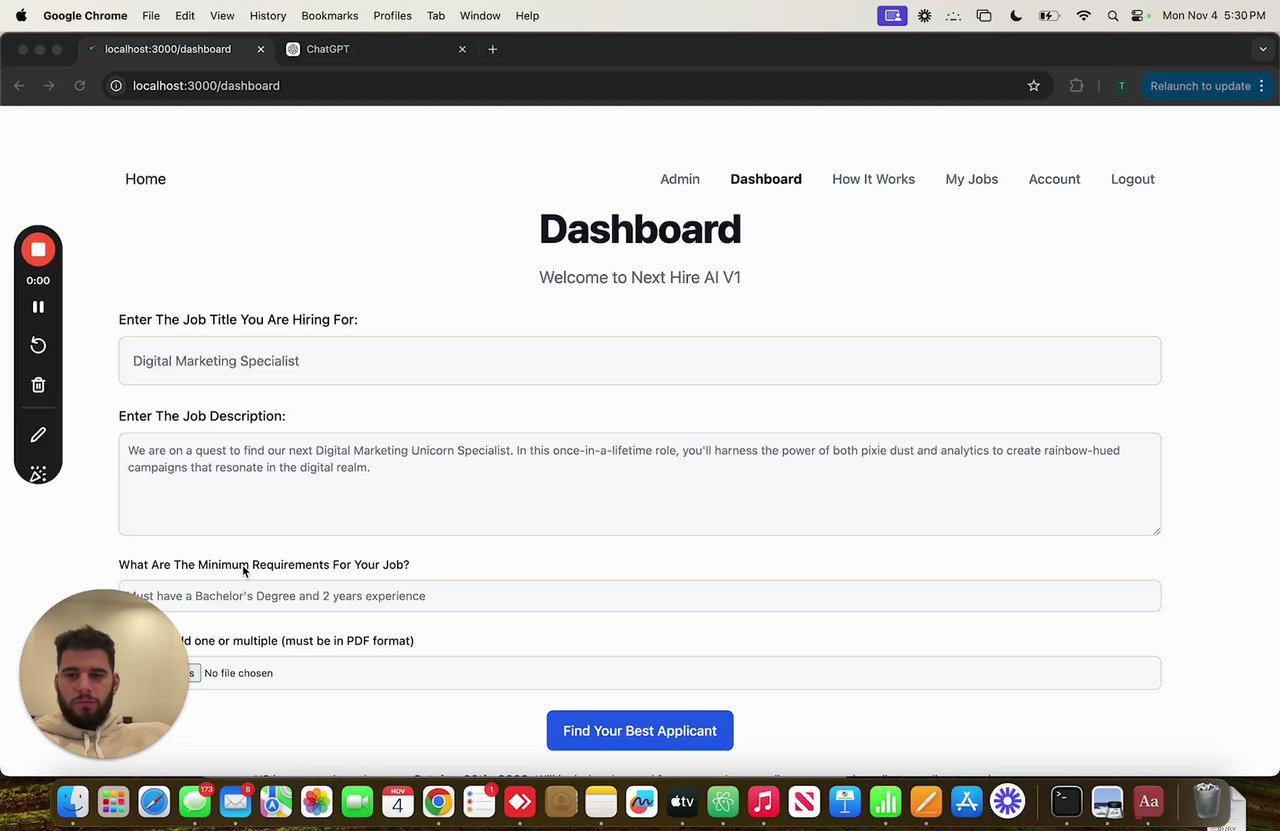Open the Chrome profile avatar T
The height and width of the screenshot is (831, 1280).
[x=1122, y=86]
